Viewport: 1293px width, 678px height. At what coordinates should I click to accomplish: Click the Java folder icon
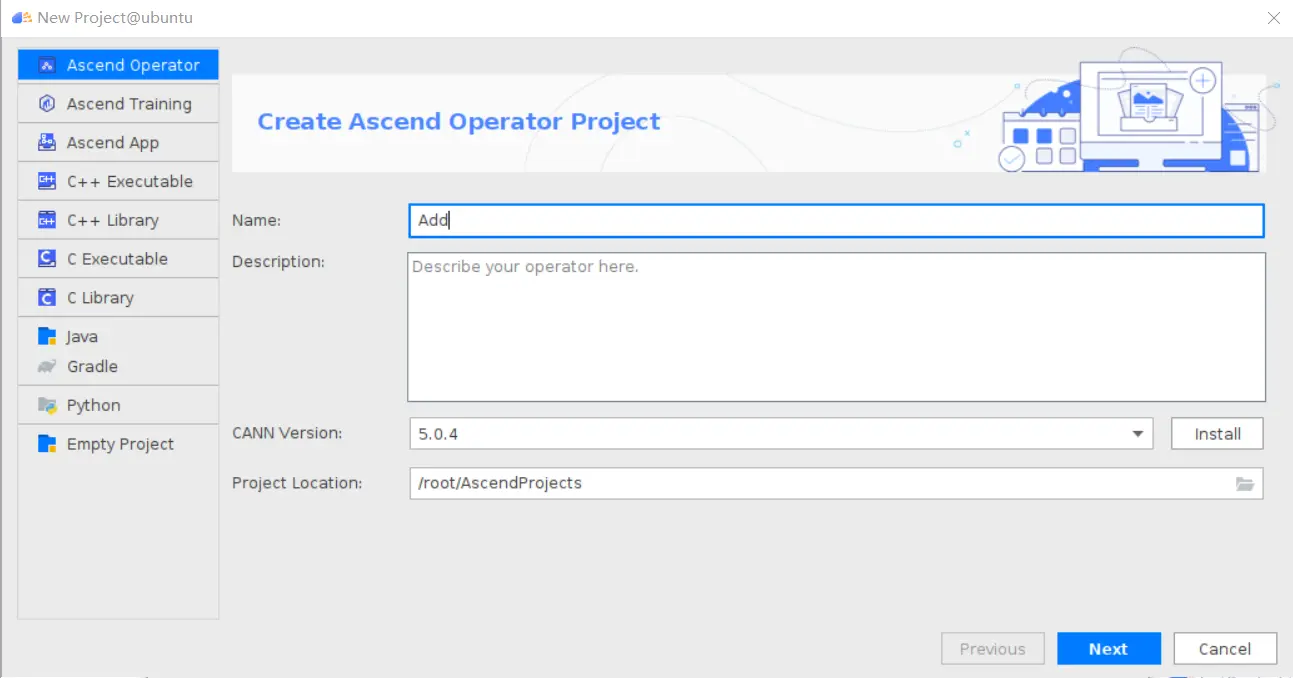pyautogui.click(x=46, y=337)
